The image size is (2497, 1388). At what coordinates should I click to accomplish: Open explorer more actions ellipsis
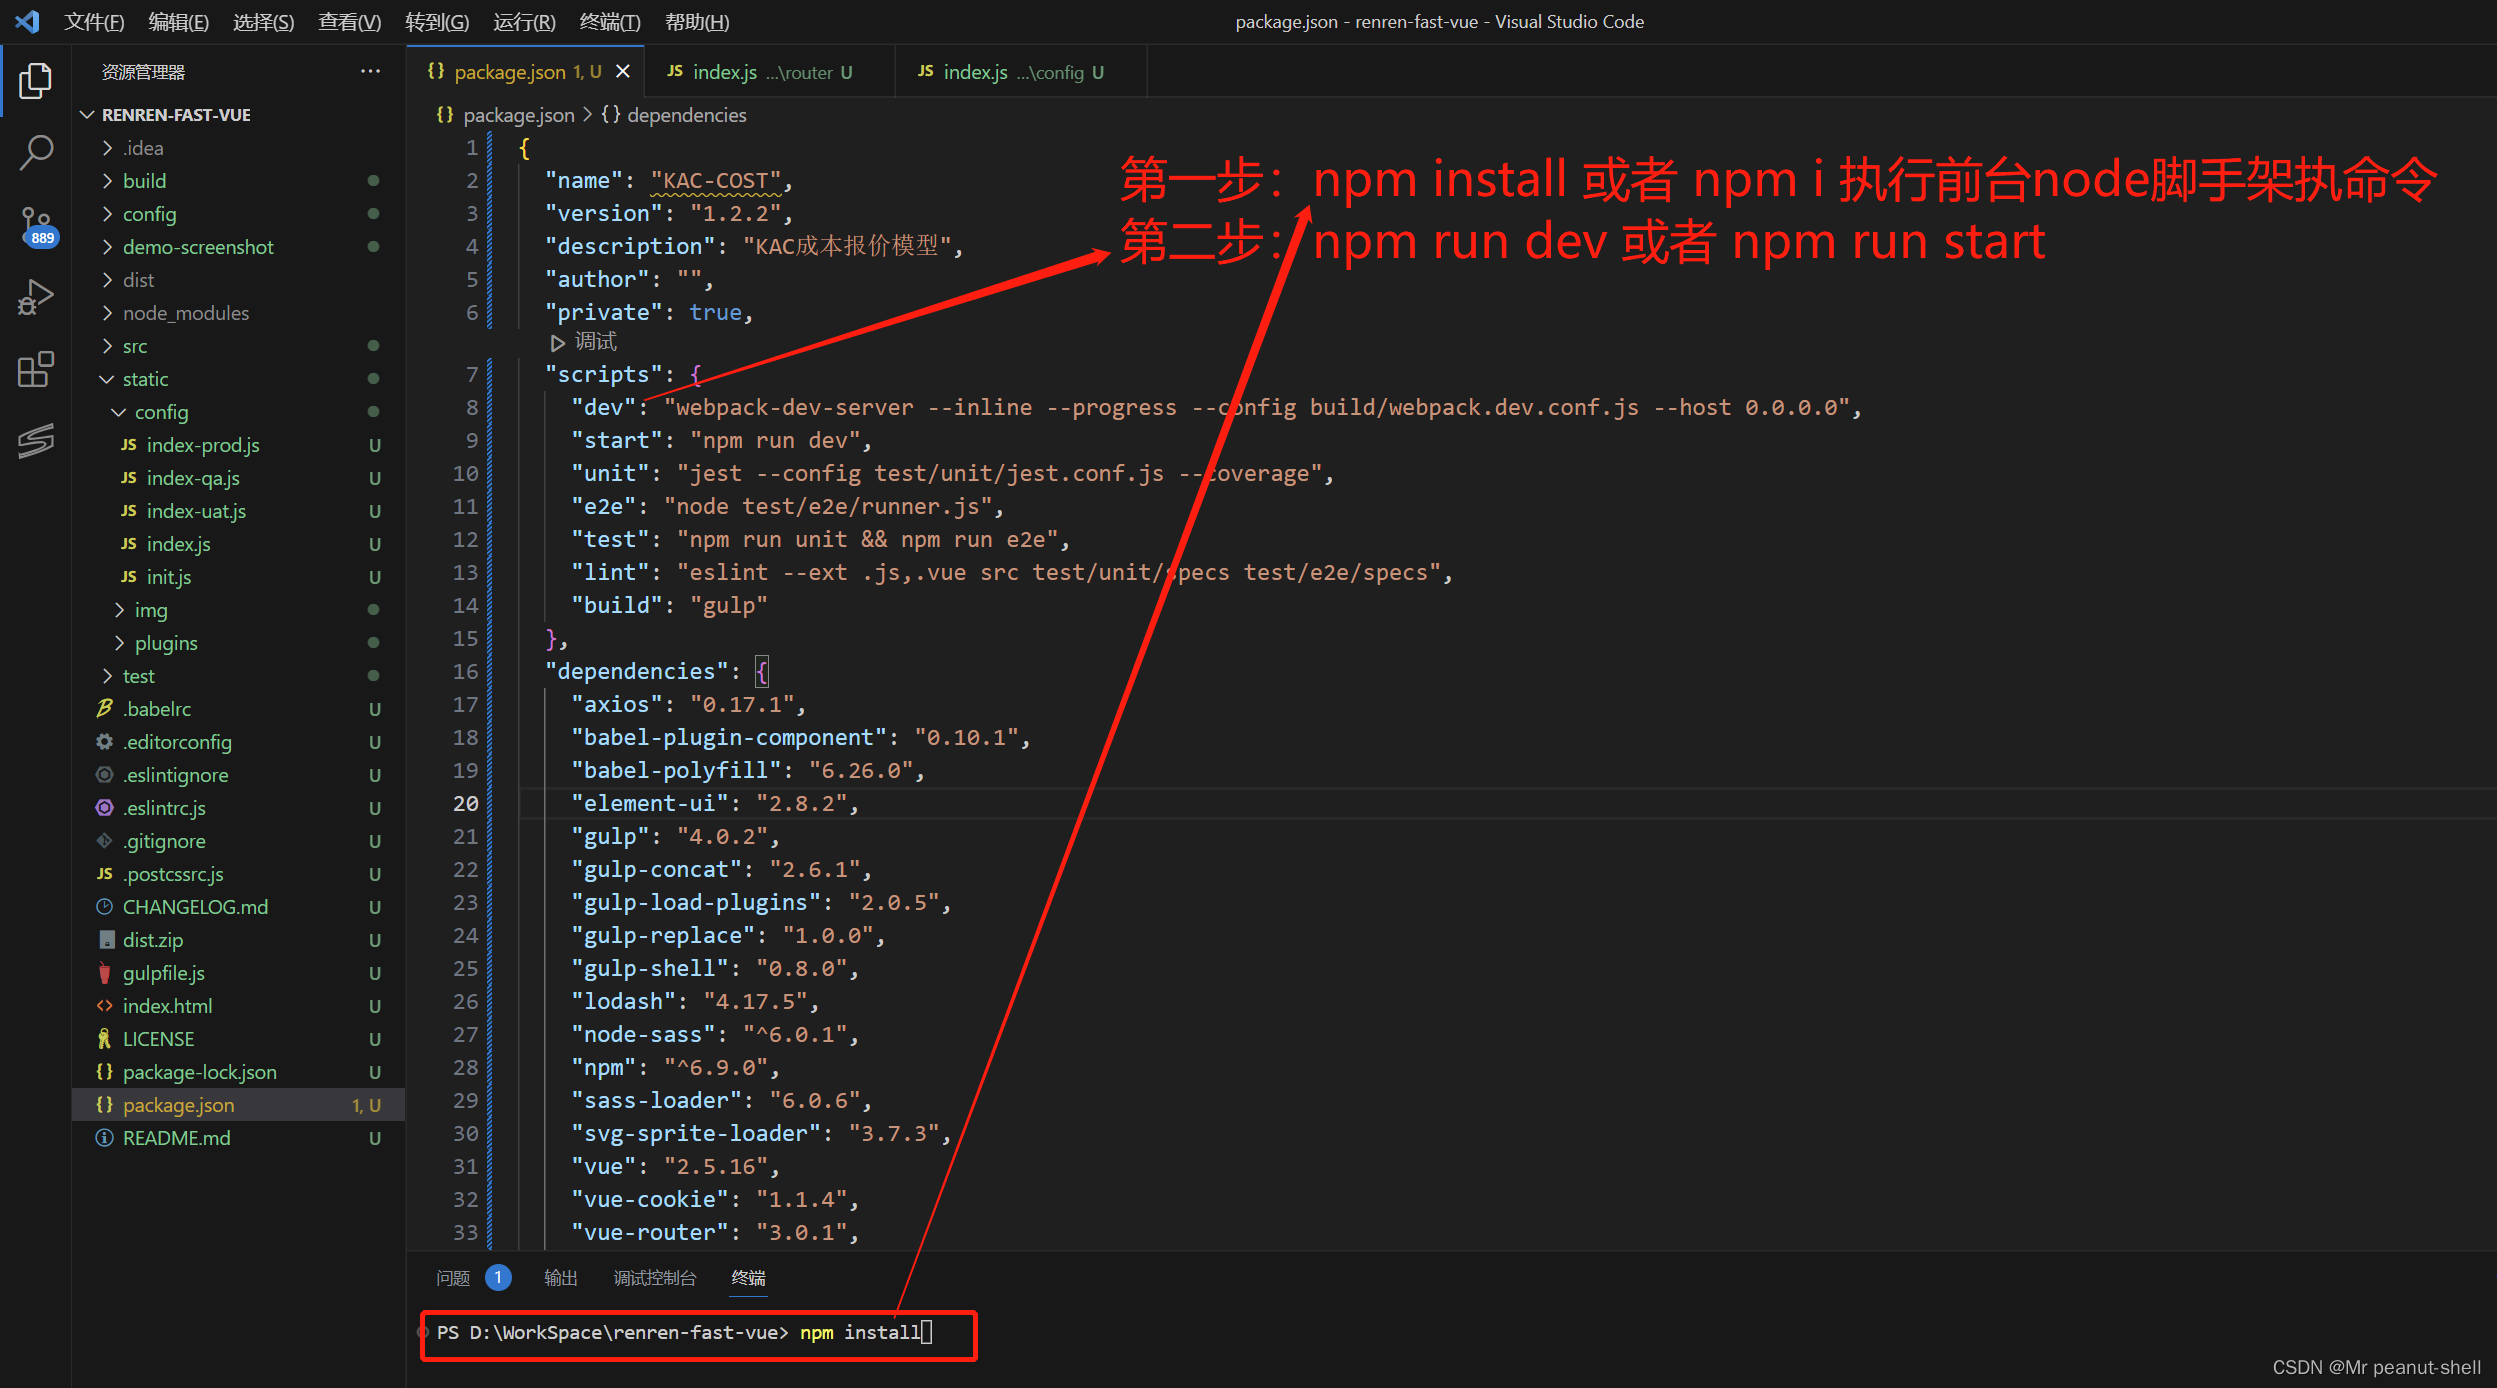pyautogui.click(x=370, y=72)
